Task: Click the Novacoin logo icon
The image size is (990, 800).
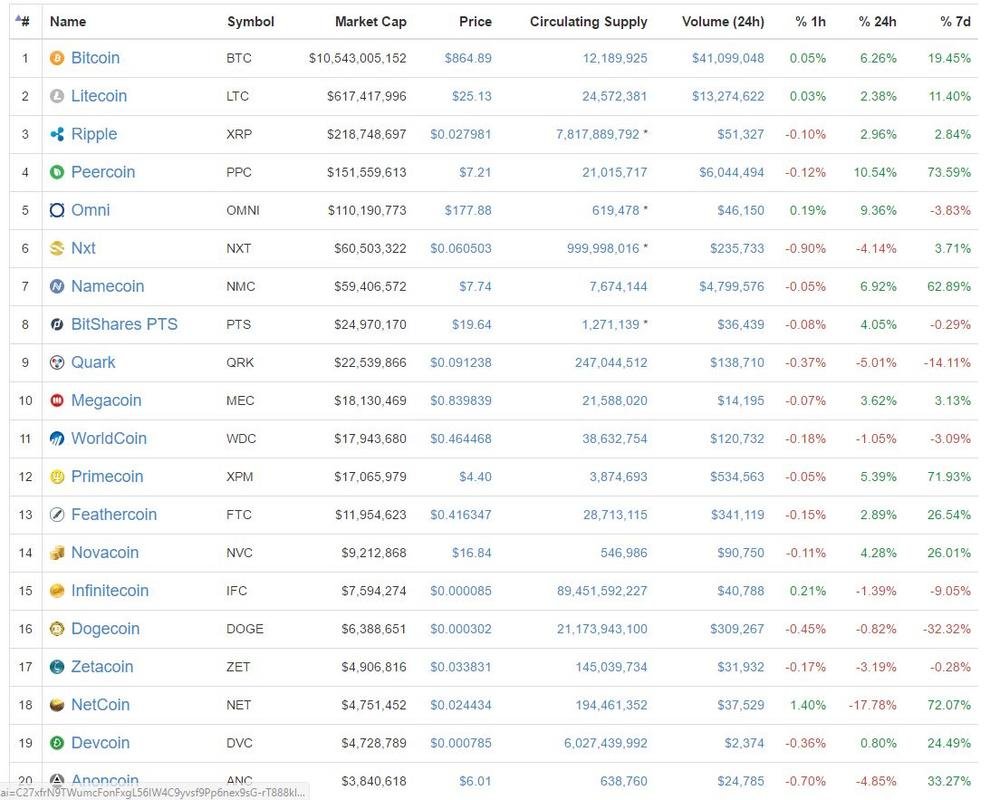Action: tap(57, 552)
